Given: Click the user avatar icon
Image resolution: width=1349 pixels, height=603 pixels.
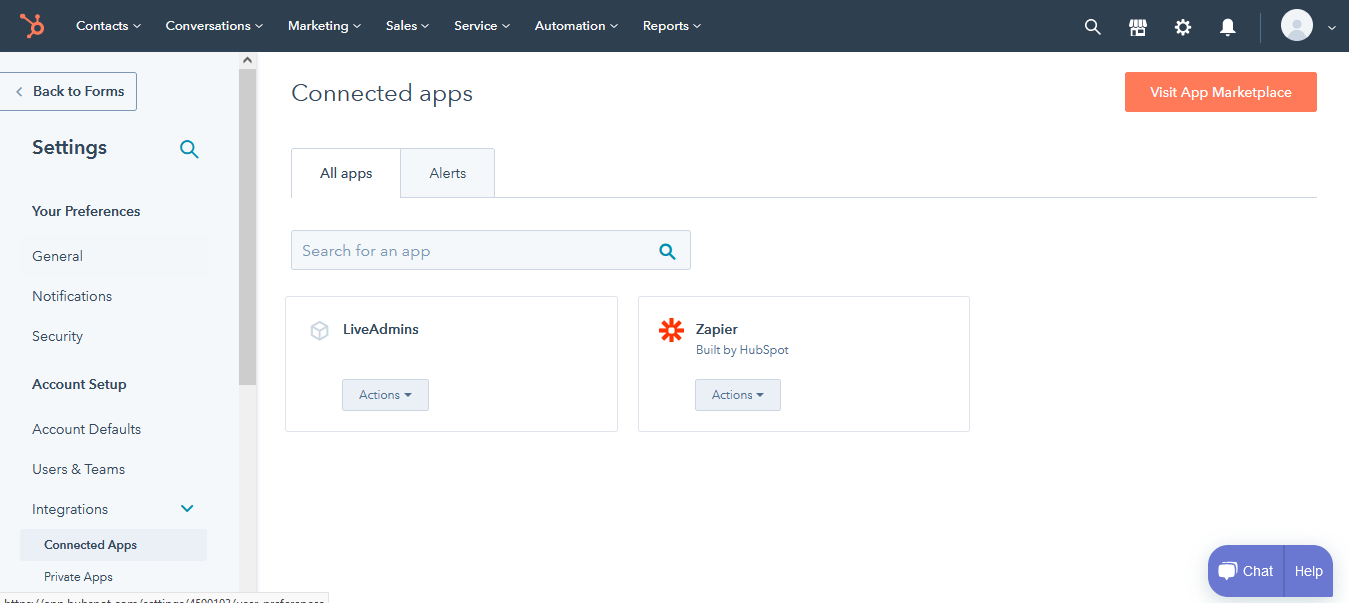Looking at the screenshot, I should click(x=1297, y=25).
